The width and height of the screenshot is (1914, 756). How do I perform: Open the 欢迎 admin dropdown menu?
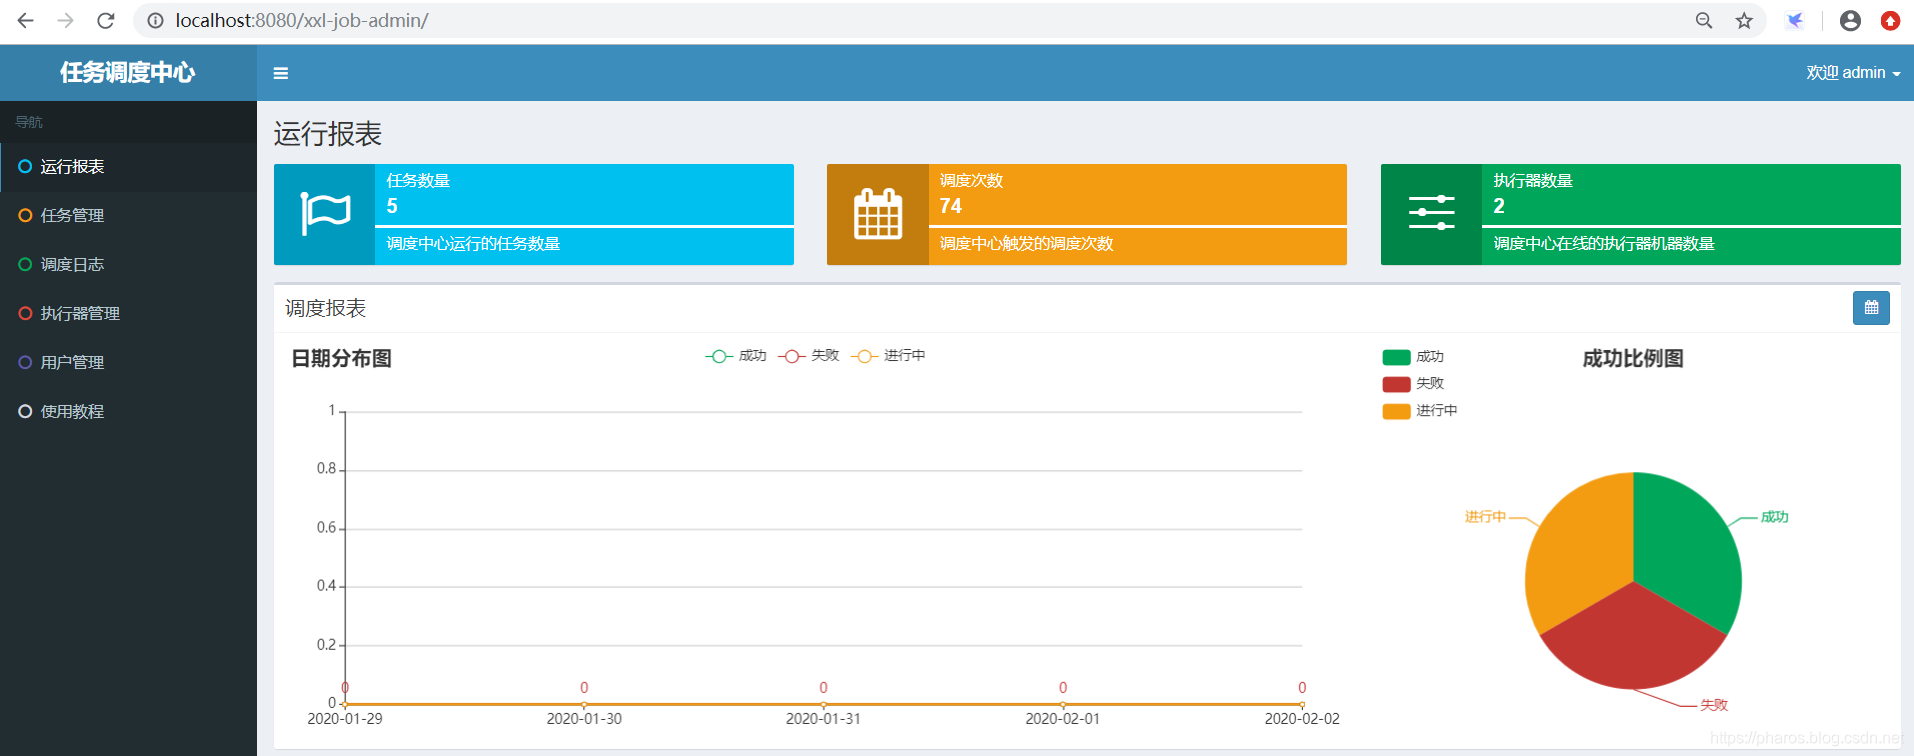(x=1853, y=72)
